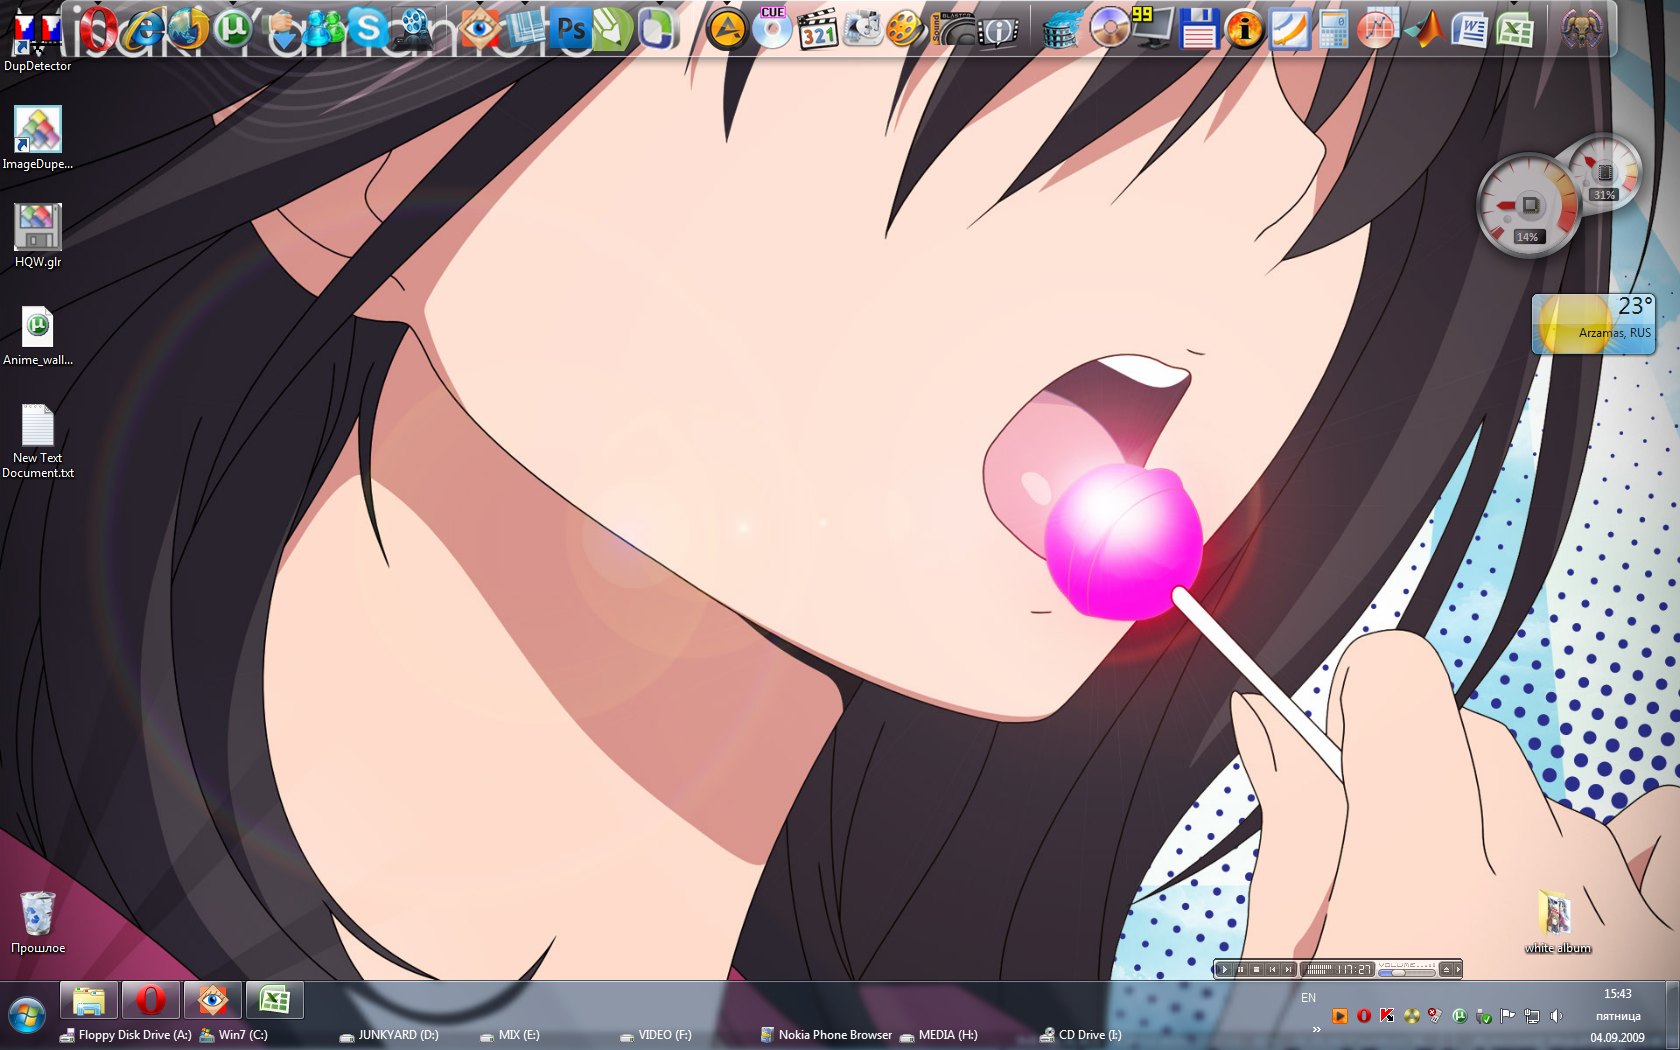The width and height of the screenshot is (1680, 1050).
Task: Open the weather gadget for Arzamas
Action: point(1593,323)
